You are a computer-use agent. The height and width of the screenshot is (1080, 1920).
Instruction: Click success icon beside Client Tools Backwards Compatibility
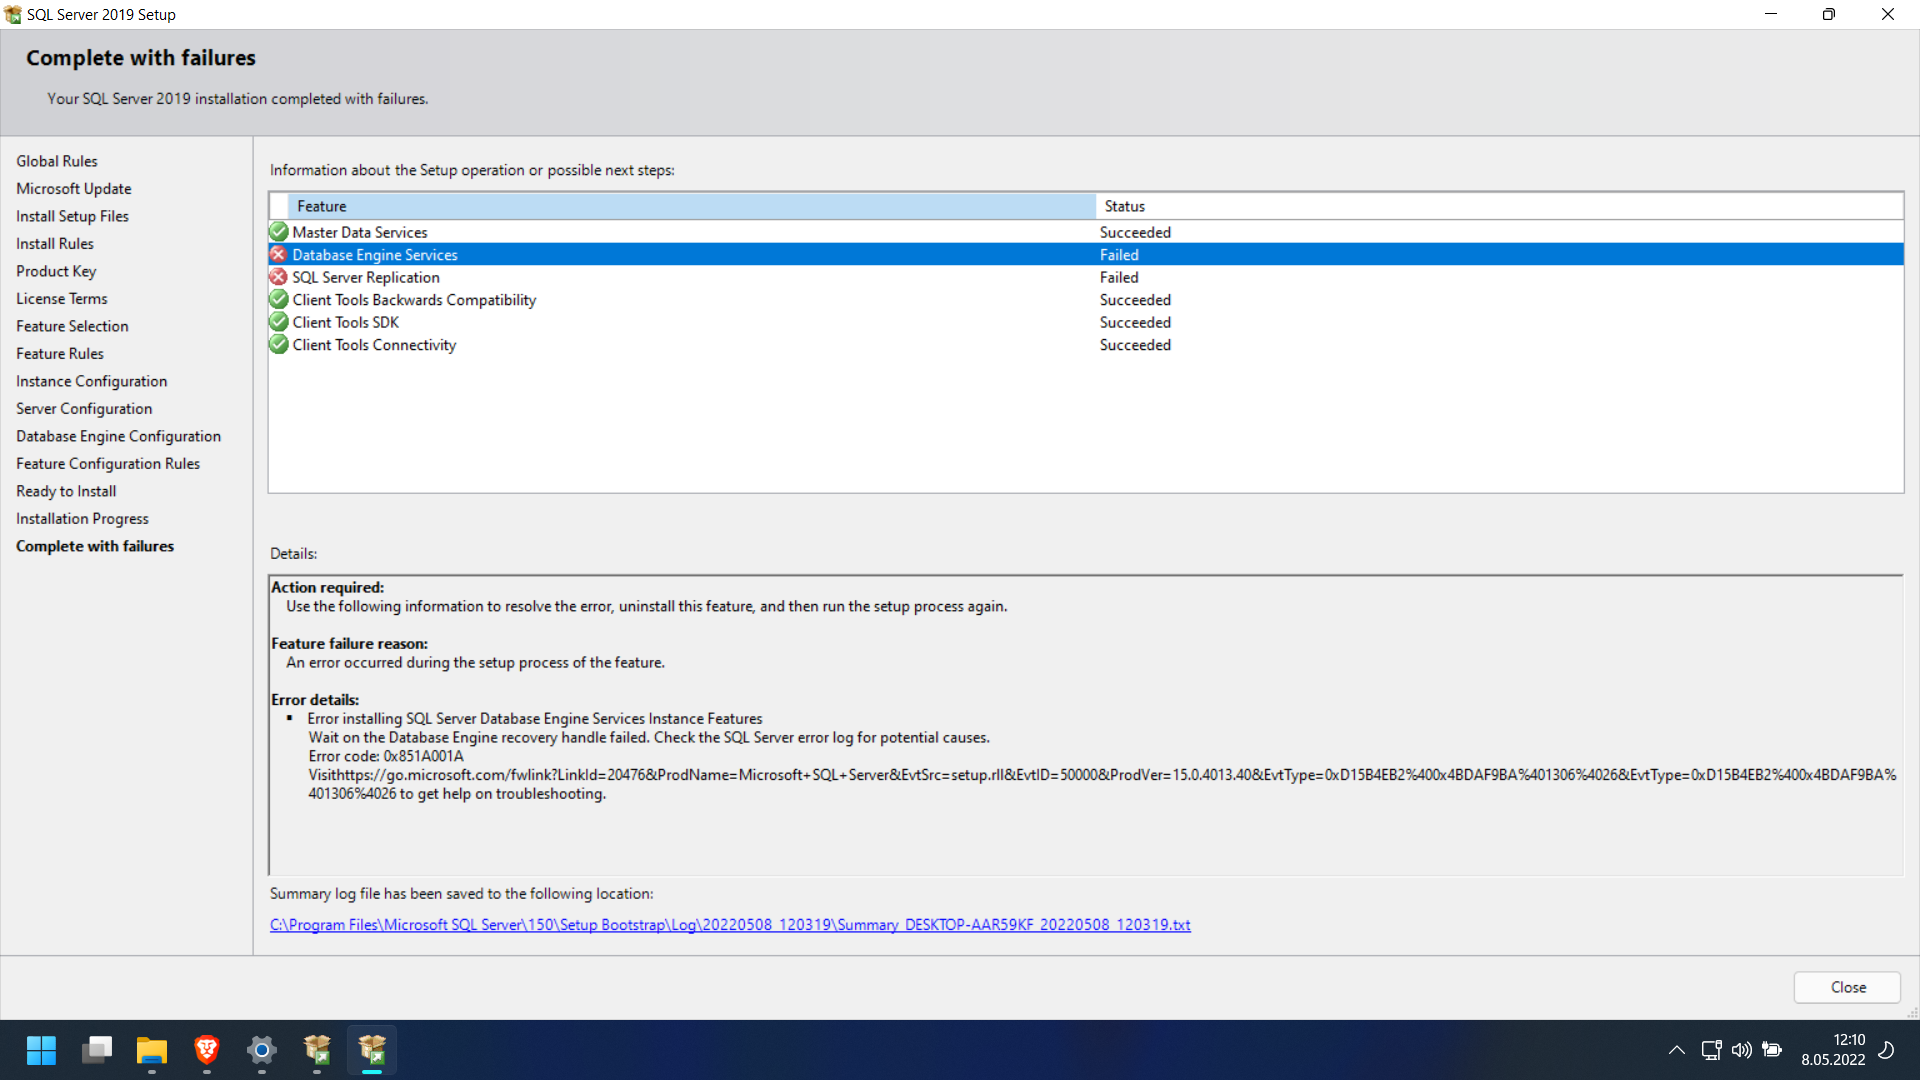(x=279, y=300)
